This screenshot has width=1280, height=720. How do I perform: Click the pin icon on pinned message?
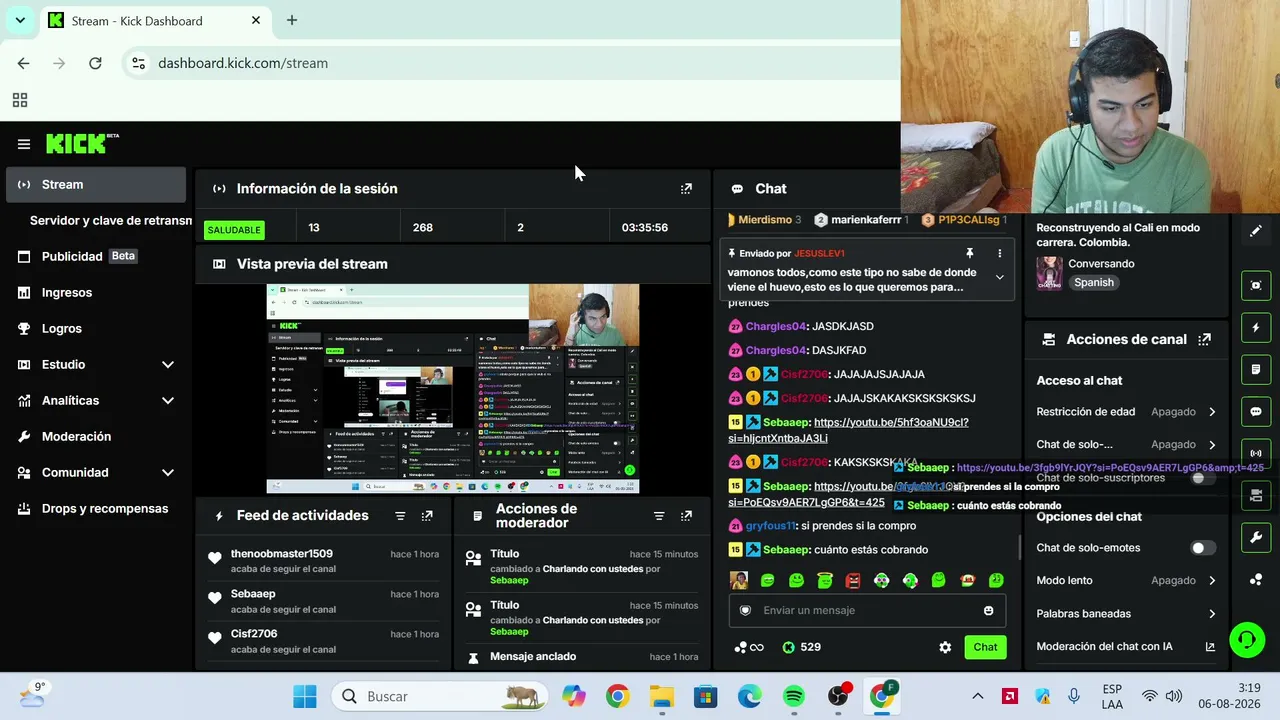coord(969,254)
